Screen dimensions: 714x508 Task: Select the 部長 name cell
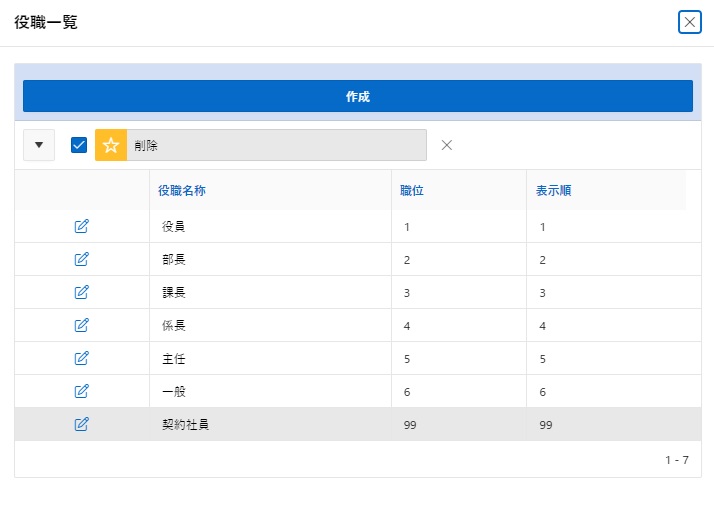[270, 259]
